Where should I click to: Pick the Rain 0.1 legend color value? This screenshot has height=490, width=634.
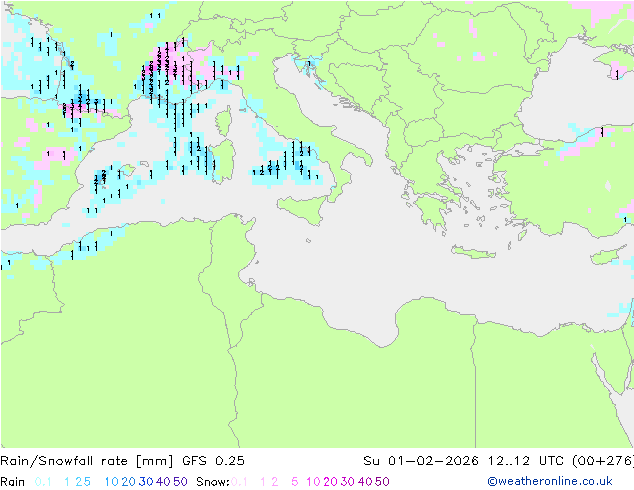[43, 482]
